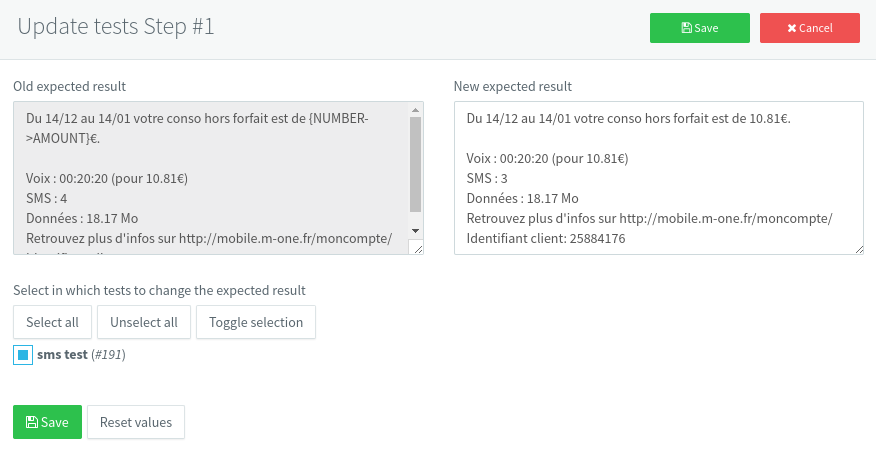This screenshot has height=465, width=876.
Task: Click the "Old expected result" label
Action: click(69, 87)
